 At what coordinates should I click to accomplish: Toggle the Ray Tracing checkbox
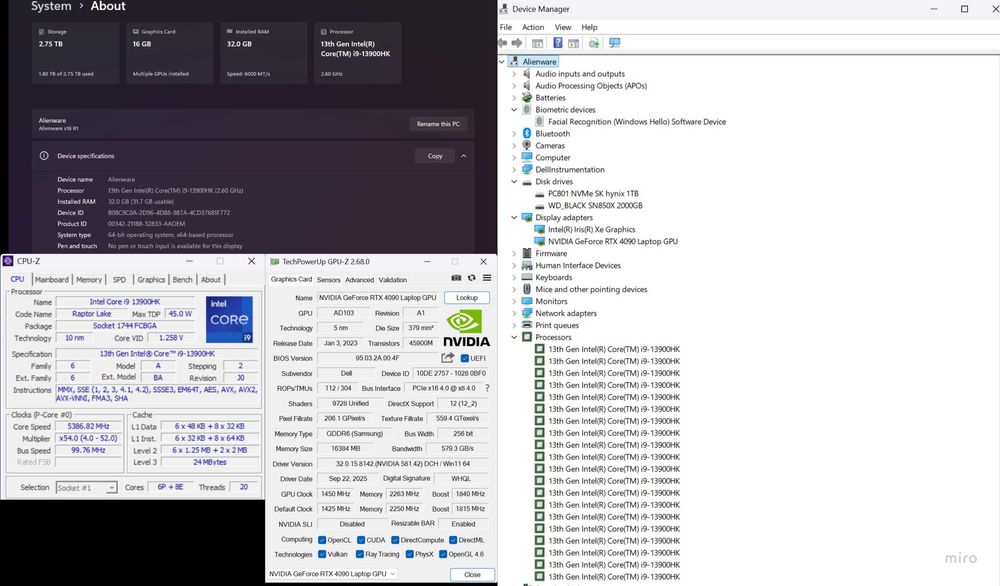pos(360,554)
